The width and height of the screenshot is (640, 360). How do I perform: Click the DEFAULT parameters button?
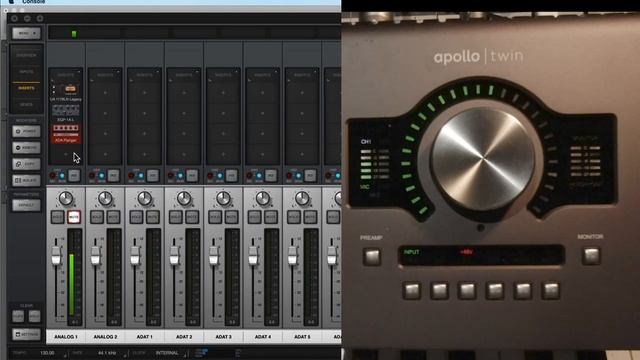[x=26, y=205]
